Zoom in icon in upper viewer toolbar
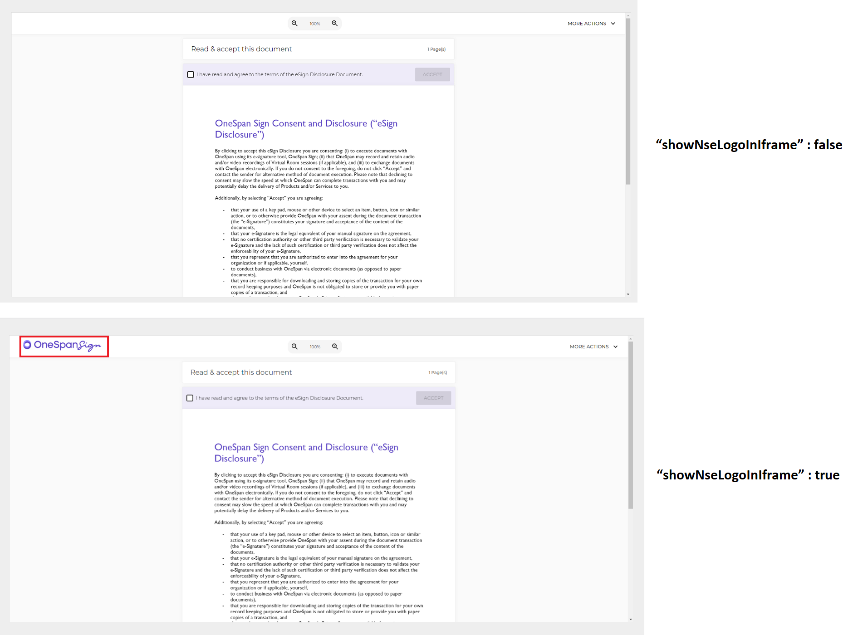Image resolution: width=853 pixels, height=635 pixels. (x=335, y=23)
